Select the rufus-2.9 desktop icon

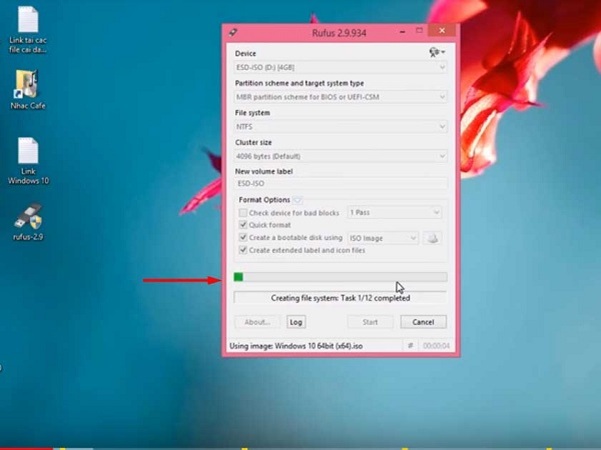tap(28, 222)
